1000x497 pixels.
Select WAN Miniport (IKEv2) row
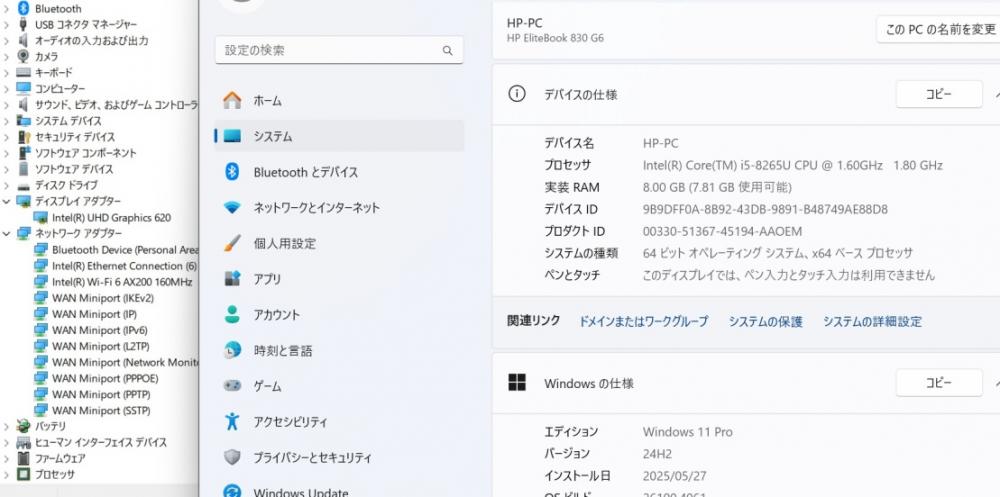tap(94, 297)
